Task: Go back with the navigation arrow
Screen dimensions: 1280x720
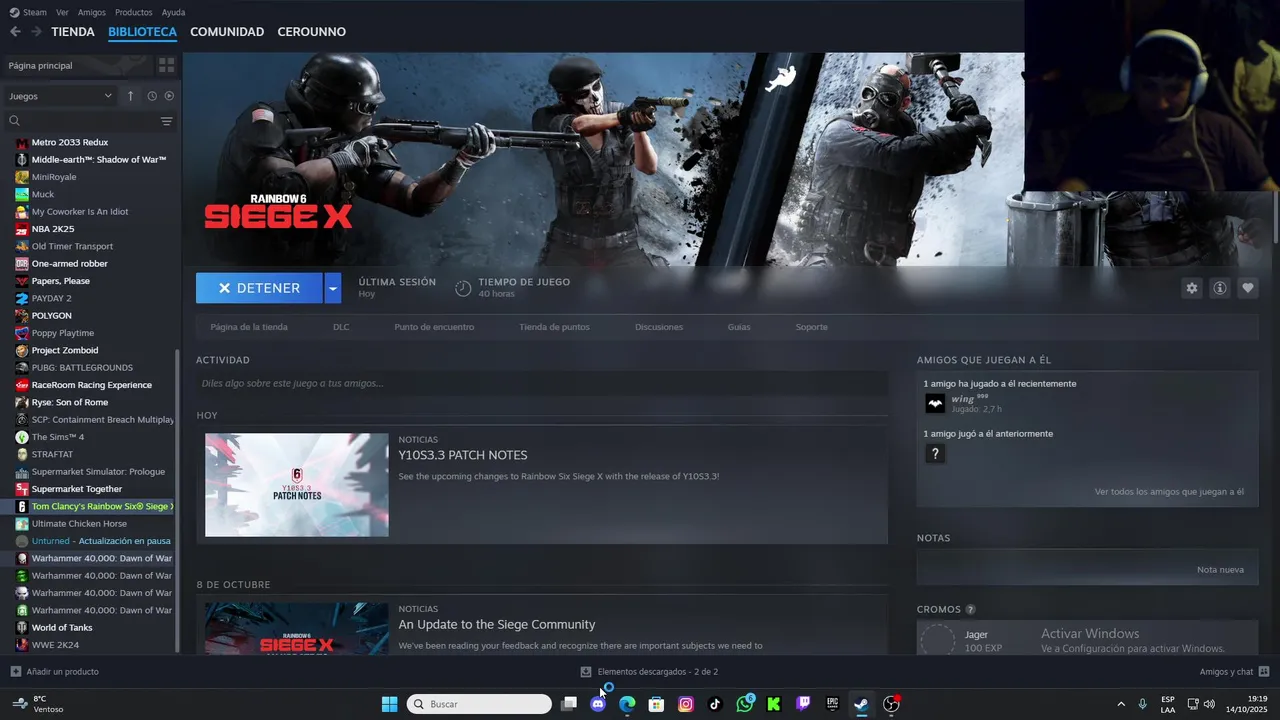Action: [x=15, y=32]
